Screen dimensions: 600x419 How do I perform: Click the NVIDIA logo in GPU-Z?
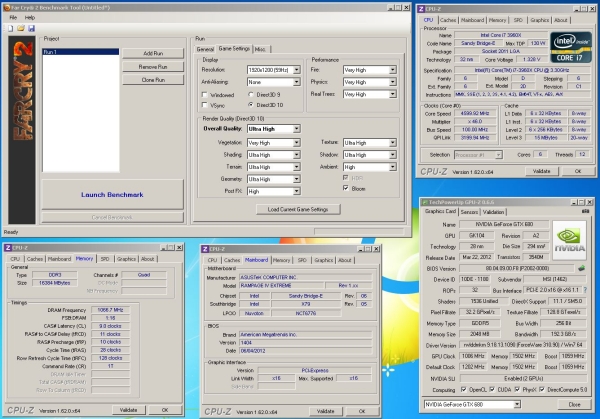tap(569, 241)
